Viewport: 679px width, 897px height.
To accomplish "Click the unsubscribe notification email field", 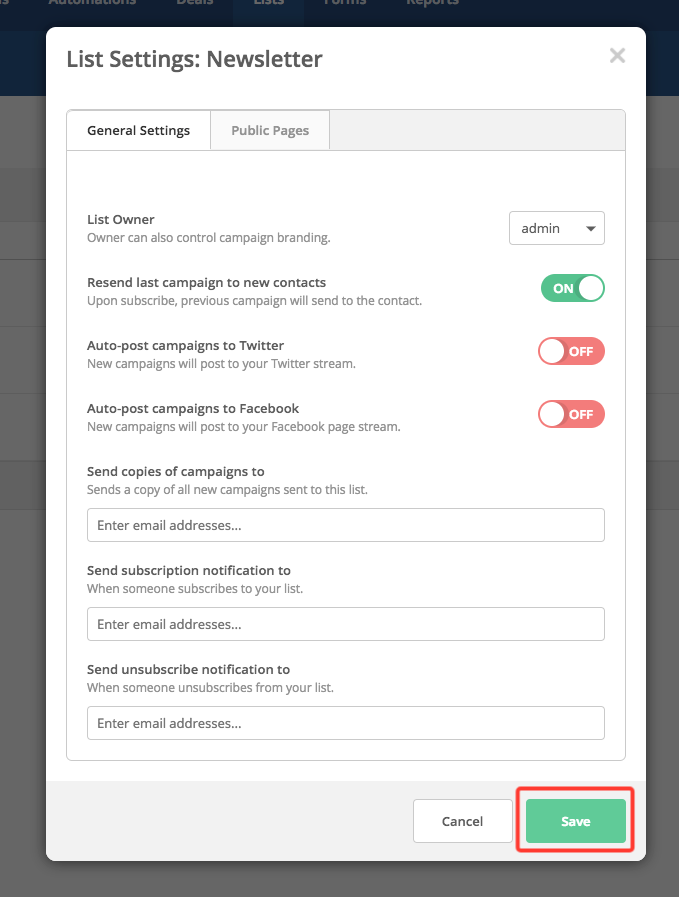I will tap(345, 723).
